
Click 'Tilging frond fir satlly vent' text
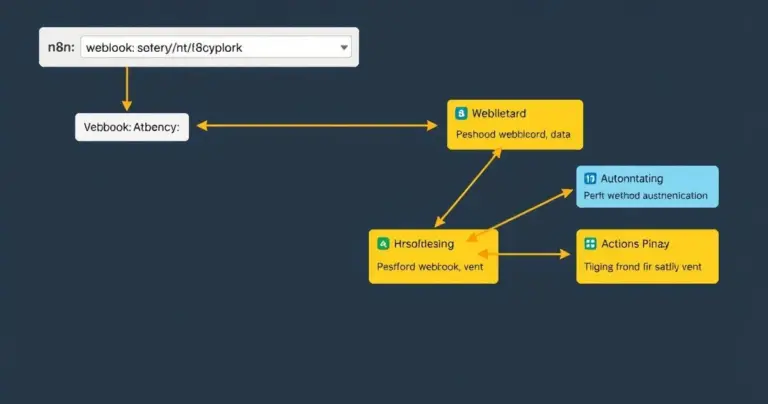click(642, 266)
